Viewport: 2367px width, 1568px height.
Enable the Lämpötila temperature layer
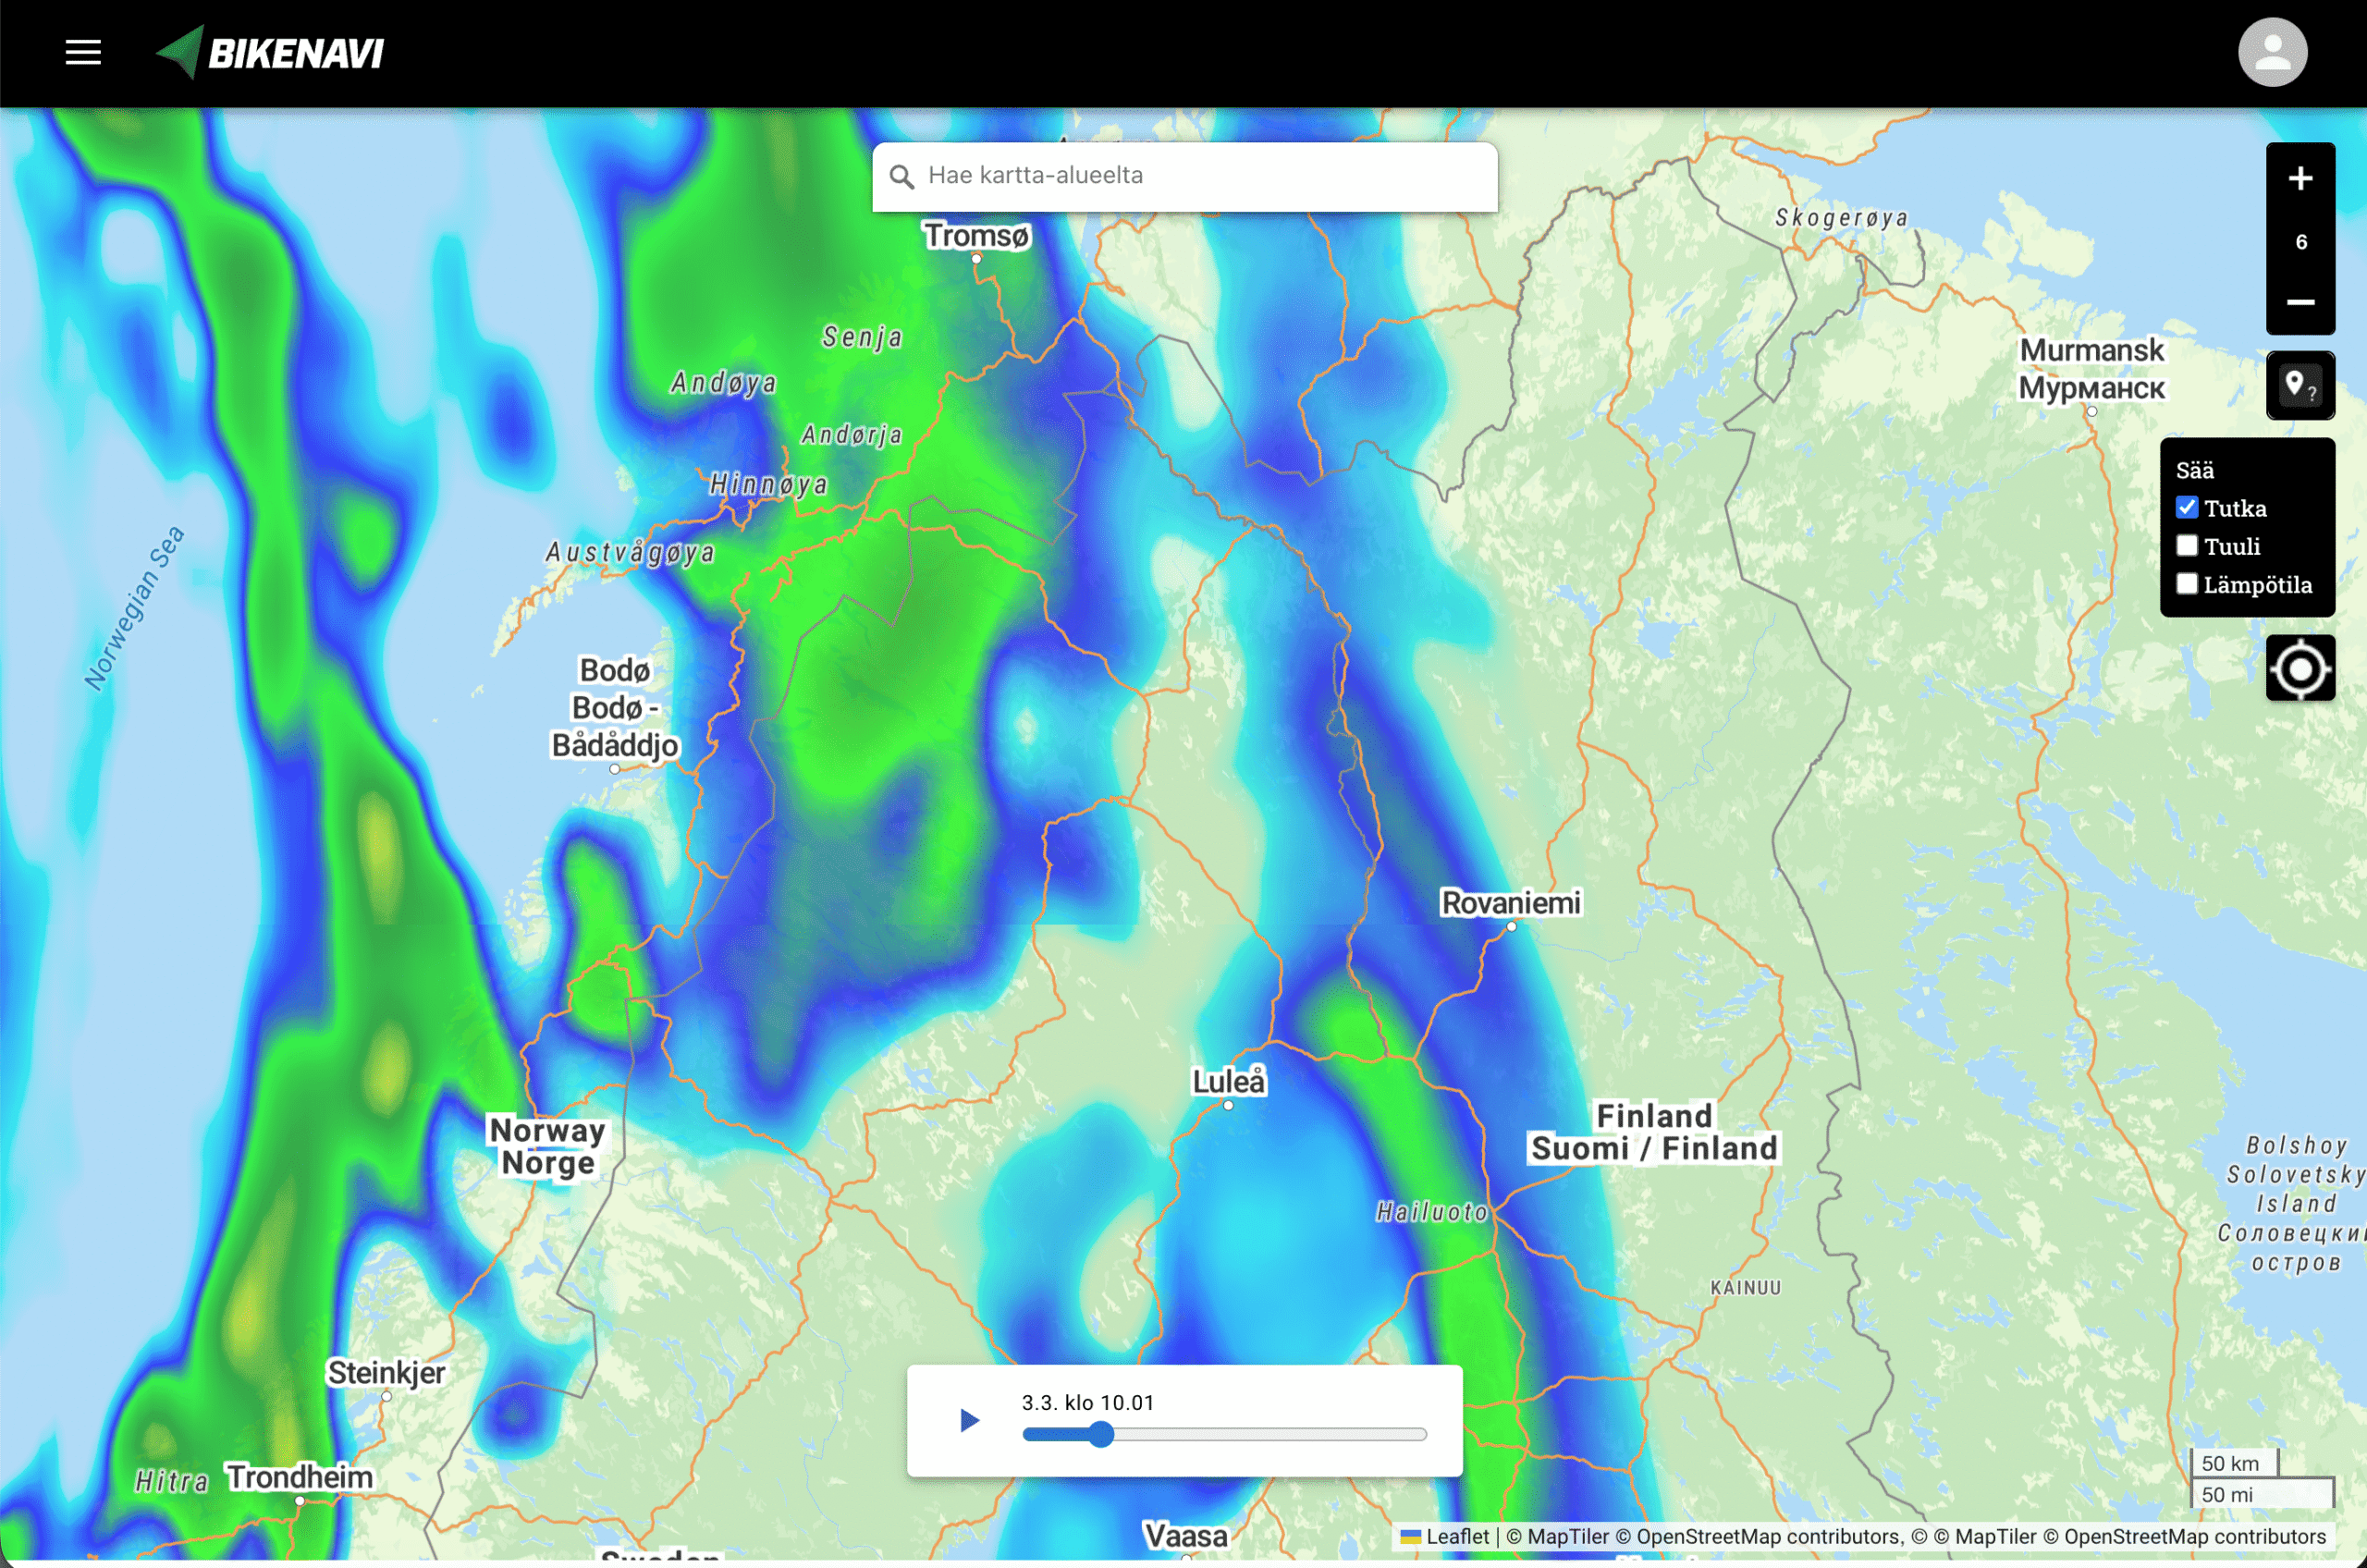point(2187,584)
